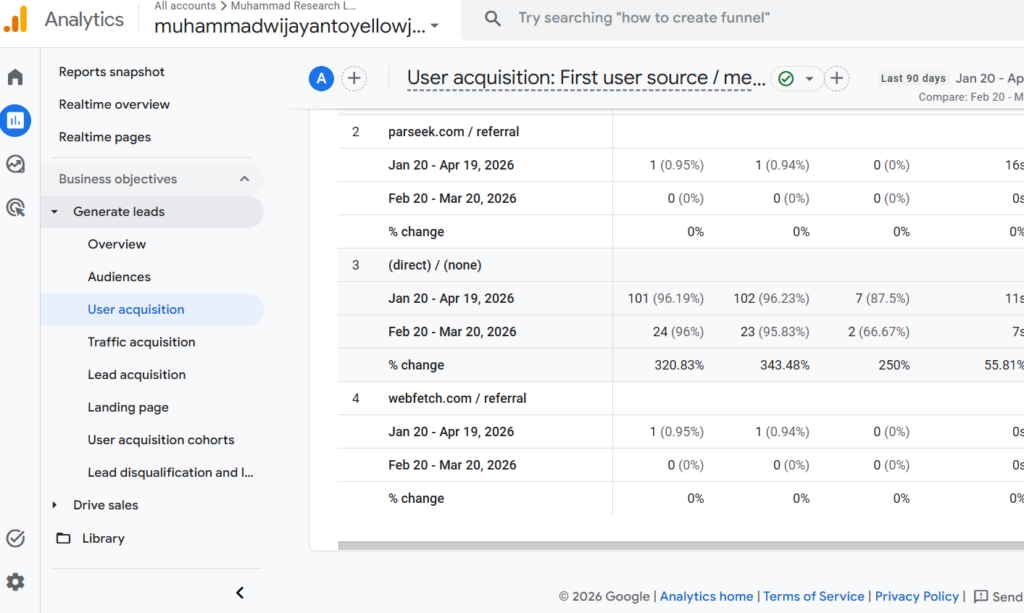This screenshot has width=1024, height=613.
Task: Open the property selector dropdown arrow
Action: (435, 27)
